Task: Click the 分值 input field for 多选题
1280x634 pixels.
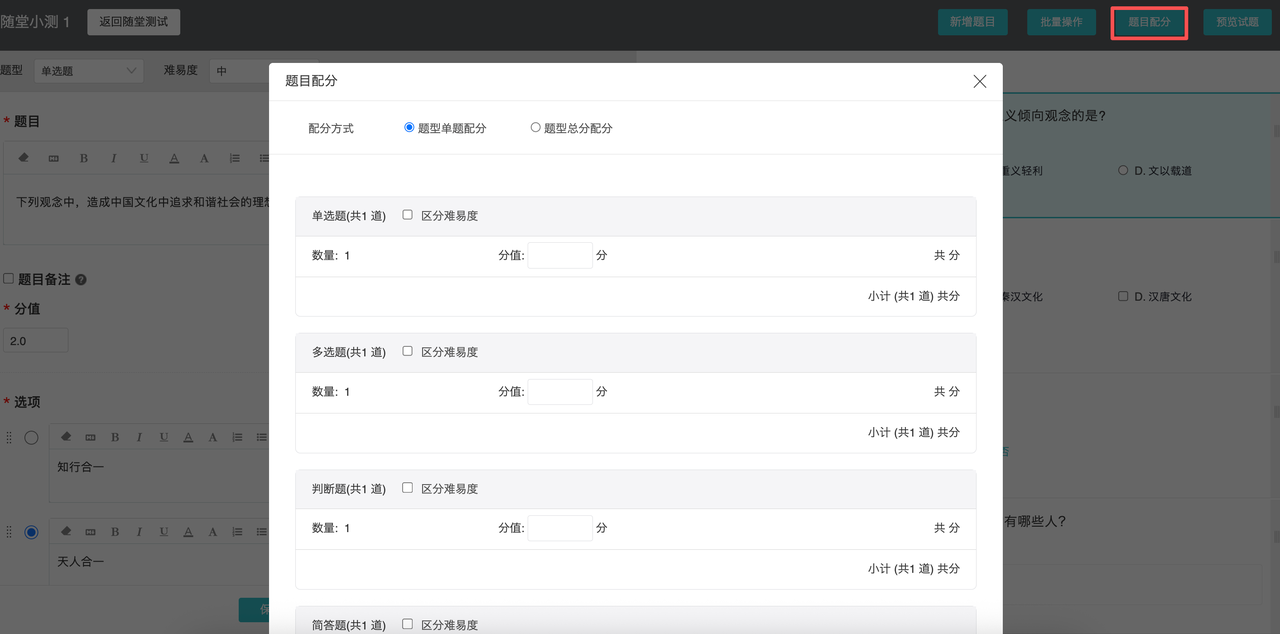Action: pyautogui.click(x=560, y=392)
